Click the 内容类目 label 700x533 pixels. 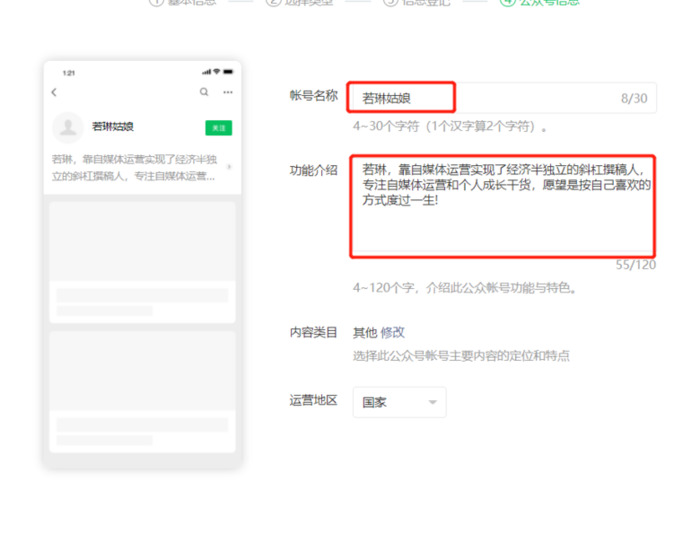313,332
